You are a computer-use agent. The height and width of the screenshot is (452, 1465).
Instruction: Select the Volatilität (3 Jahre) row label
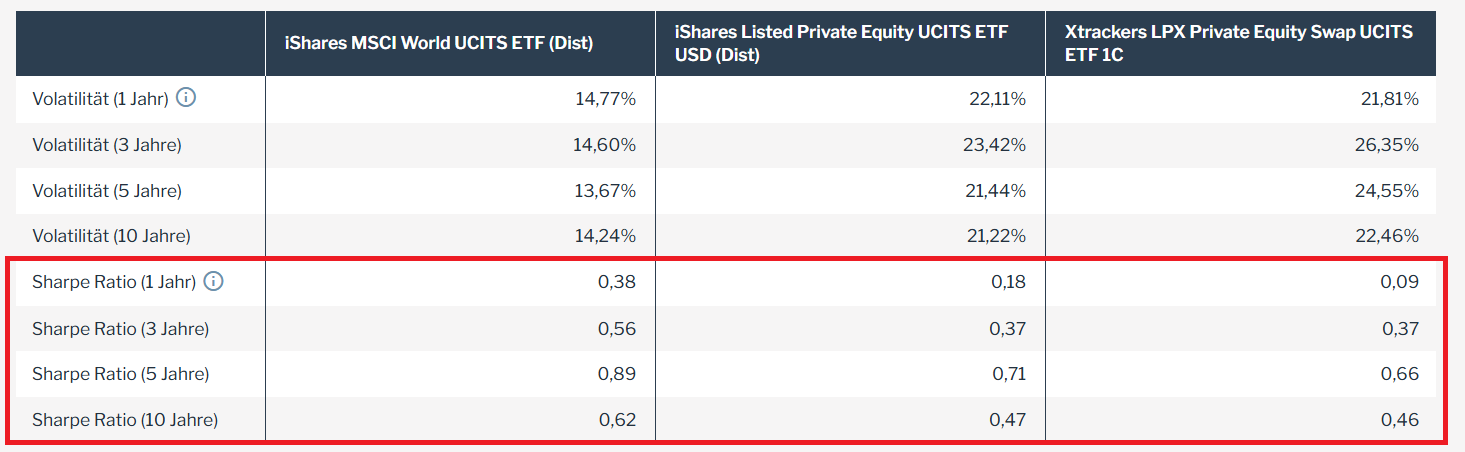point(107,145)
